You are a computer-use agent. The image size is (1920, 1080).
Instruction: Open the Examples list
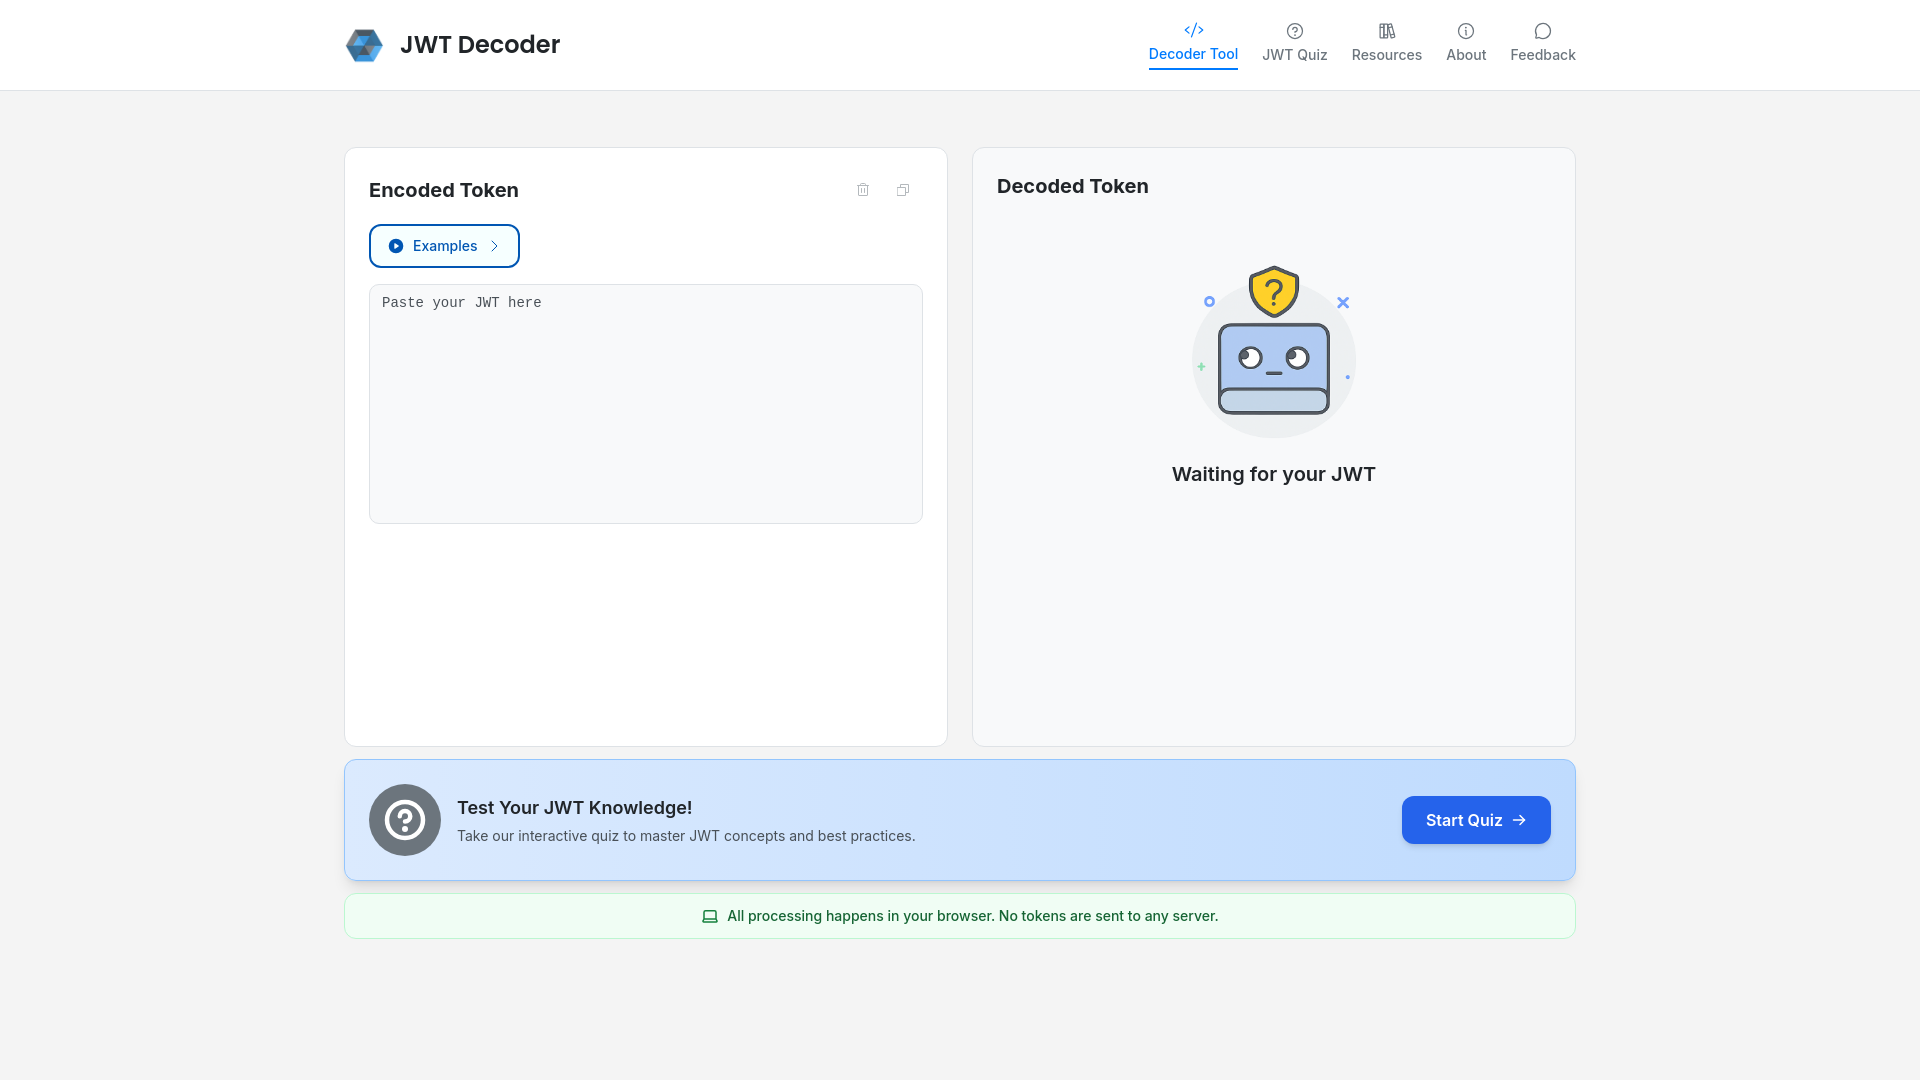coord(444,246)
